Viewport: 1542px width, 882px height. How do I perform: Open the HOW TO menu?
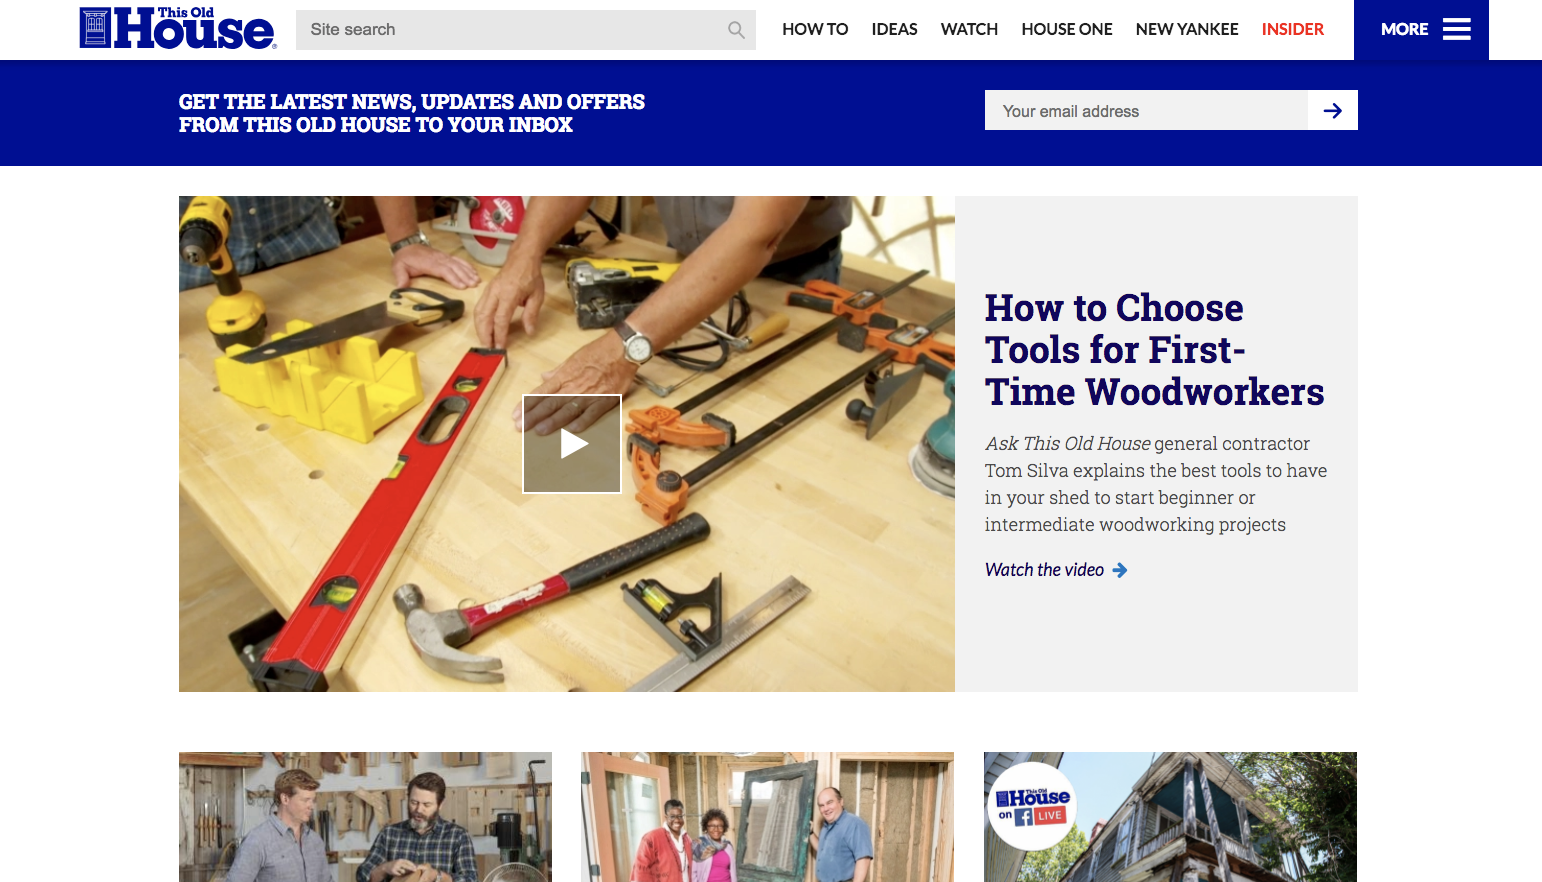(x=815, y=29)
